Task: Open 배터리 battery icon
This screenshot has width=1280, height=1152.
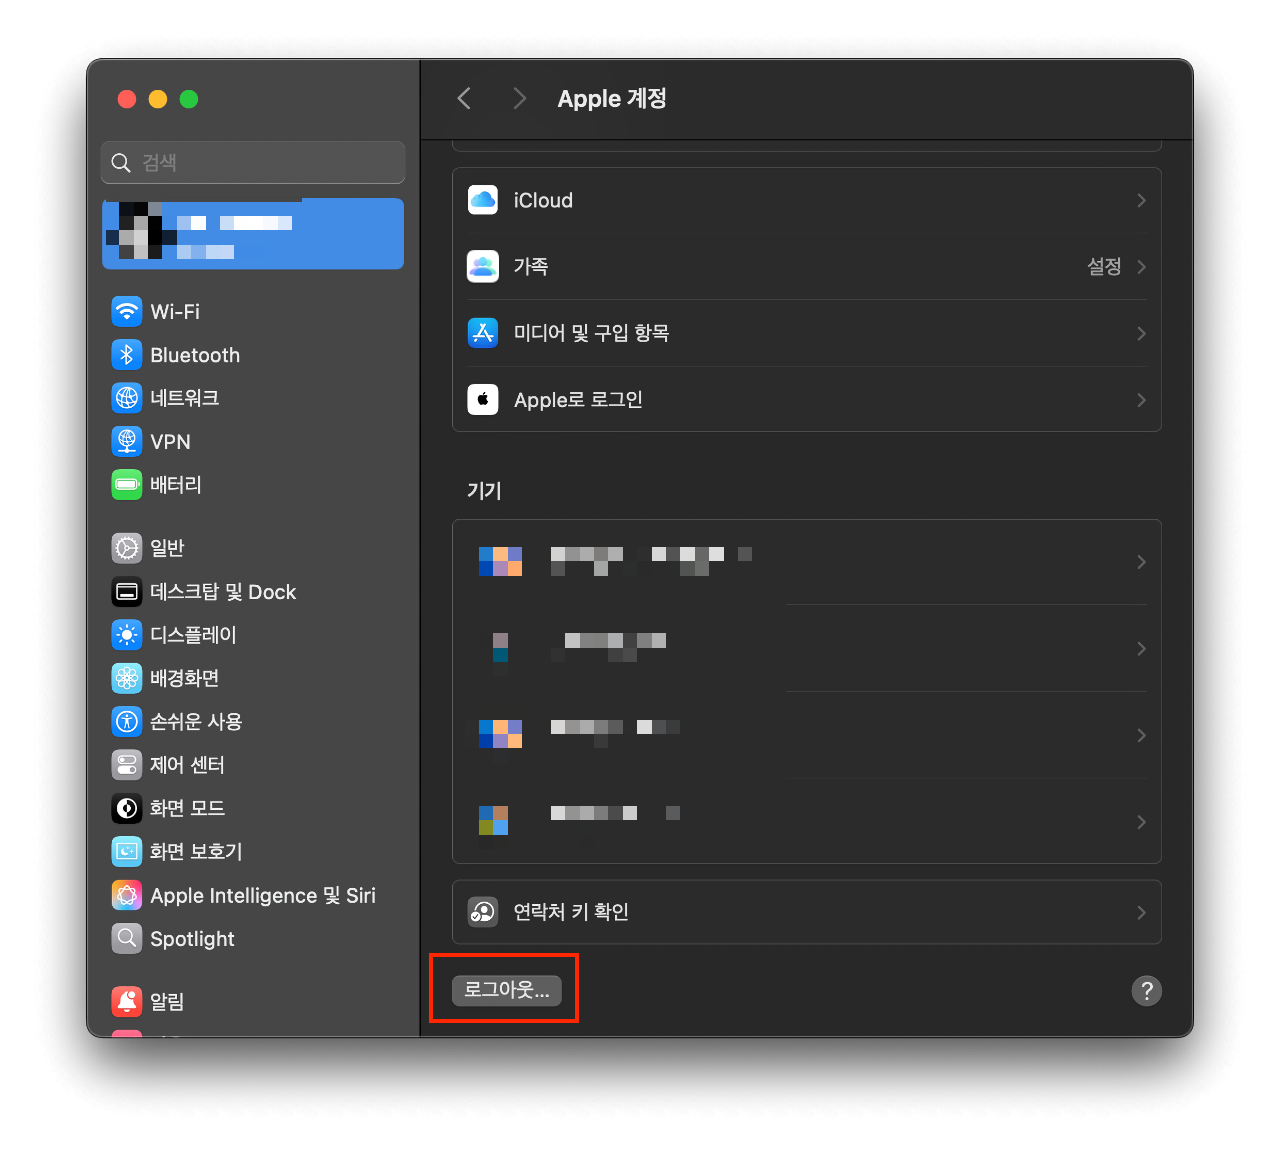Action: coord(127,485)
